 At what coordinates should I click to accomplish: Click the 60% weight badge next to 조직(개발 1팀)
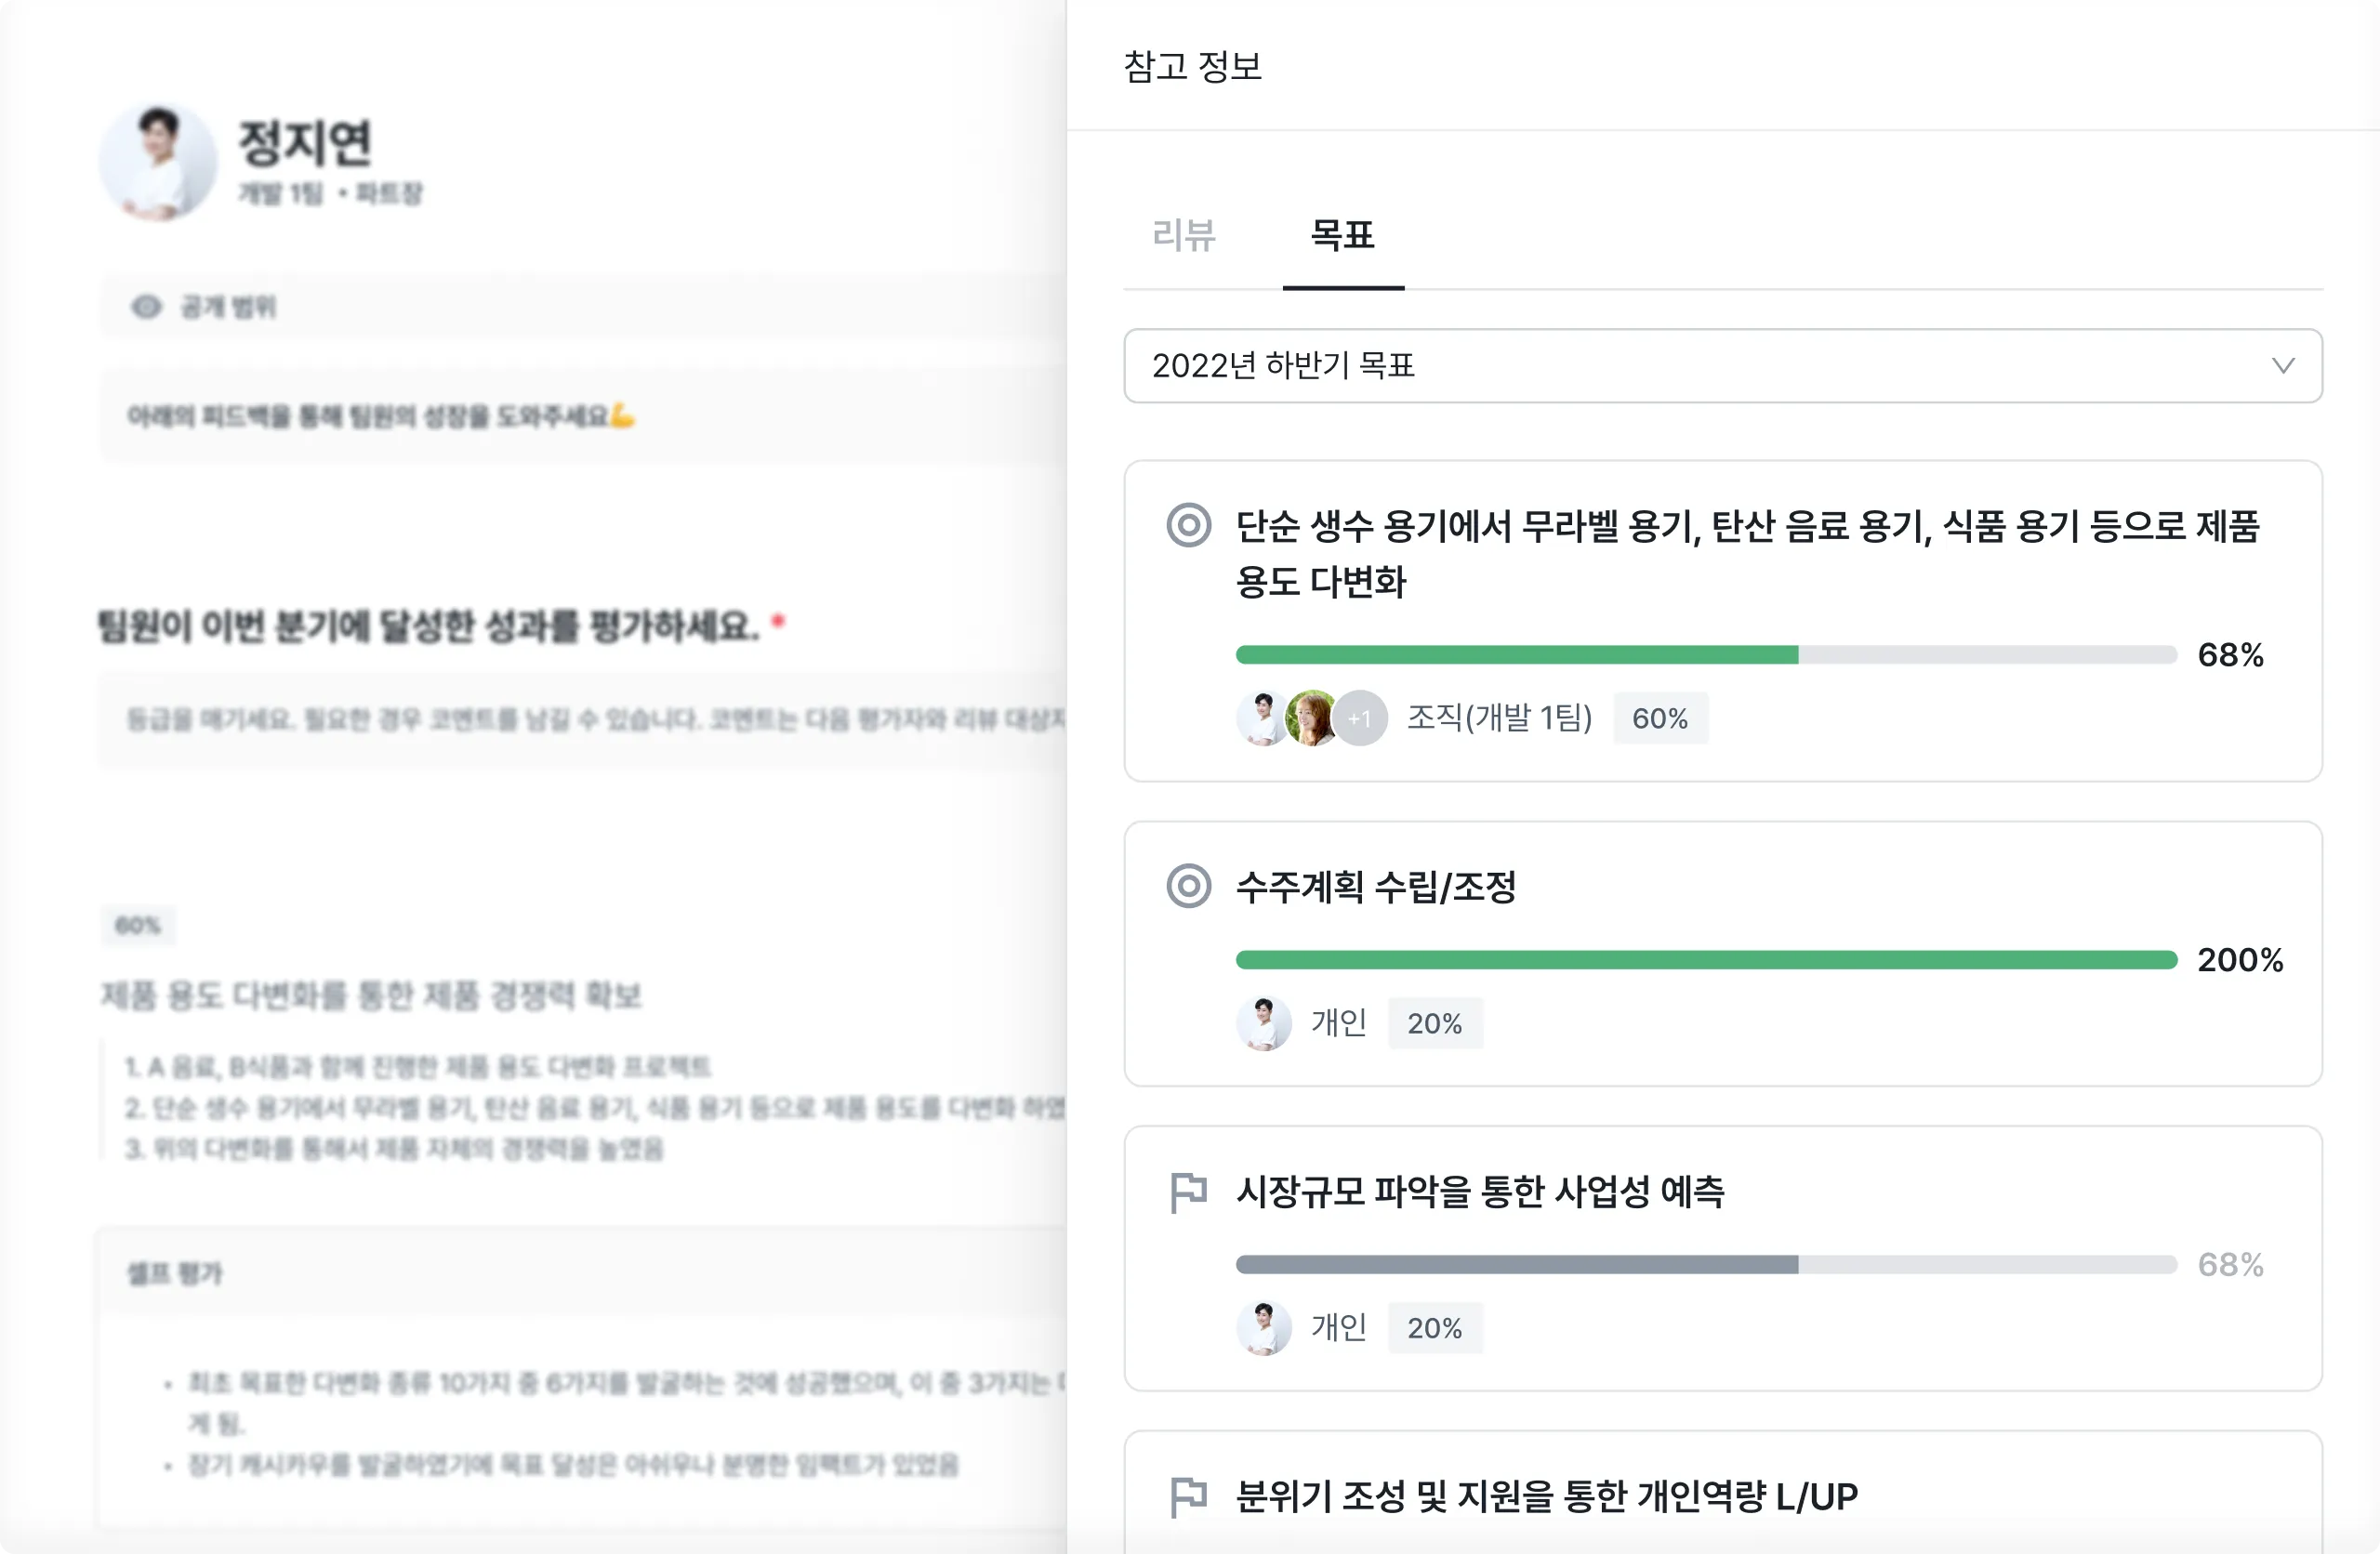(x=1660, y=718)
